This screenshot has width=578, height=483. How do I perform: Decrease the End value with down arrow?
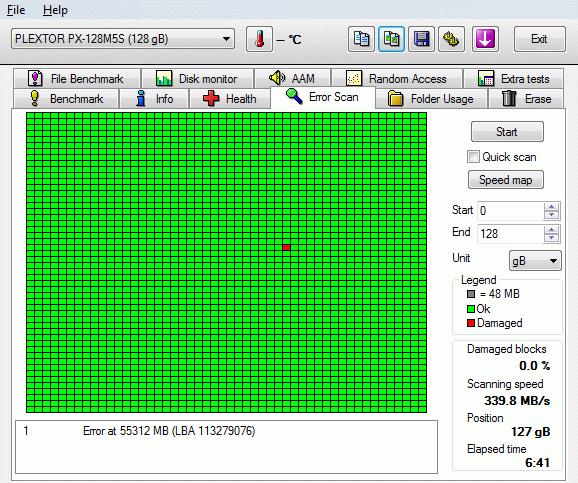point(551,238)
